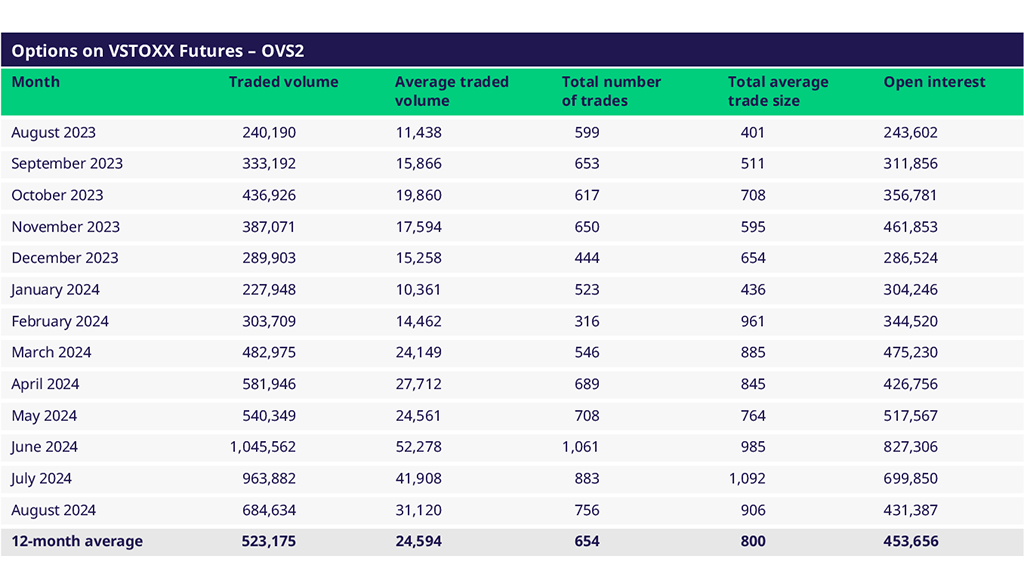Select the 'June 2024' row label
The height and width of the screenshot is (585, 1024).
coord(45,447)
